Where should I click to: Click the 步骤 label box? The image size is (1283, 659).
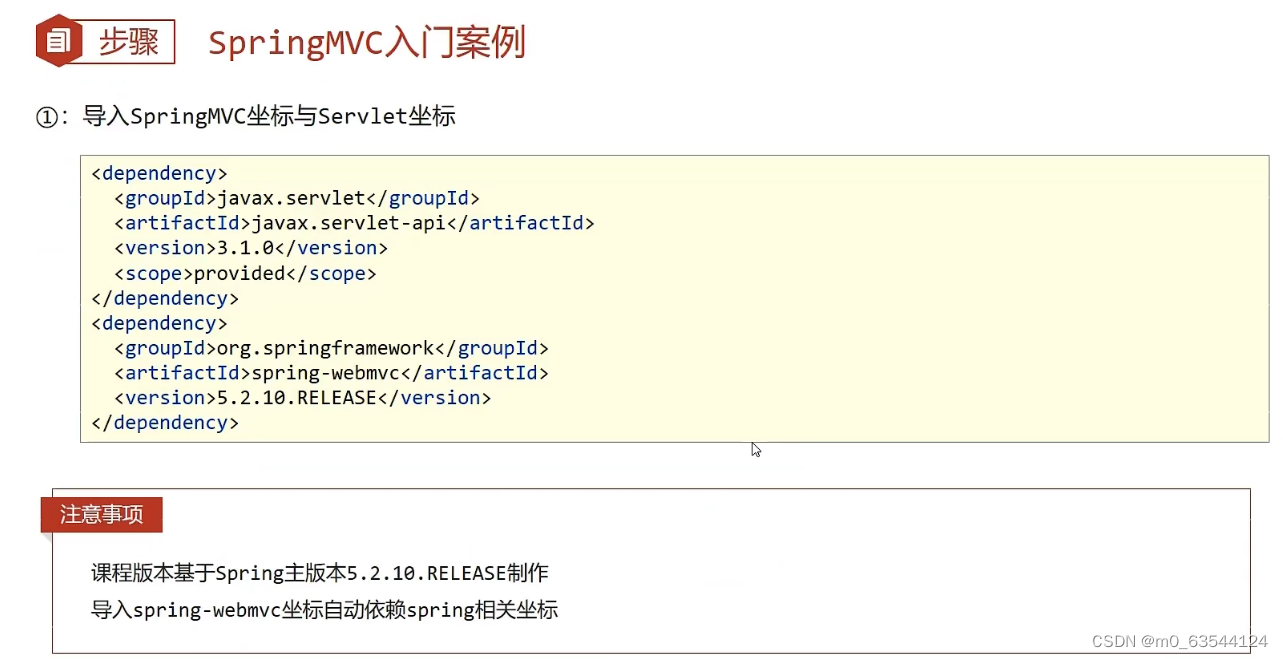click(129, 42)
